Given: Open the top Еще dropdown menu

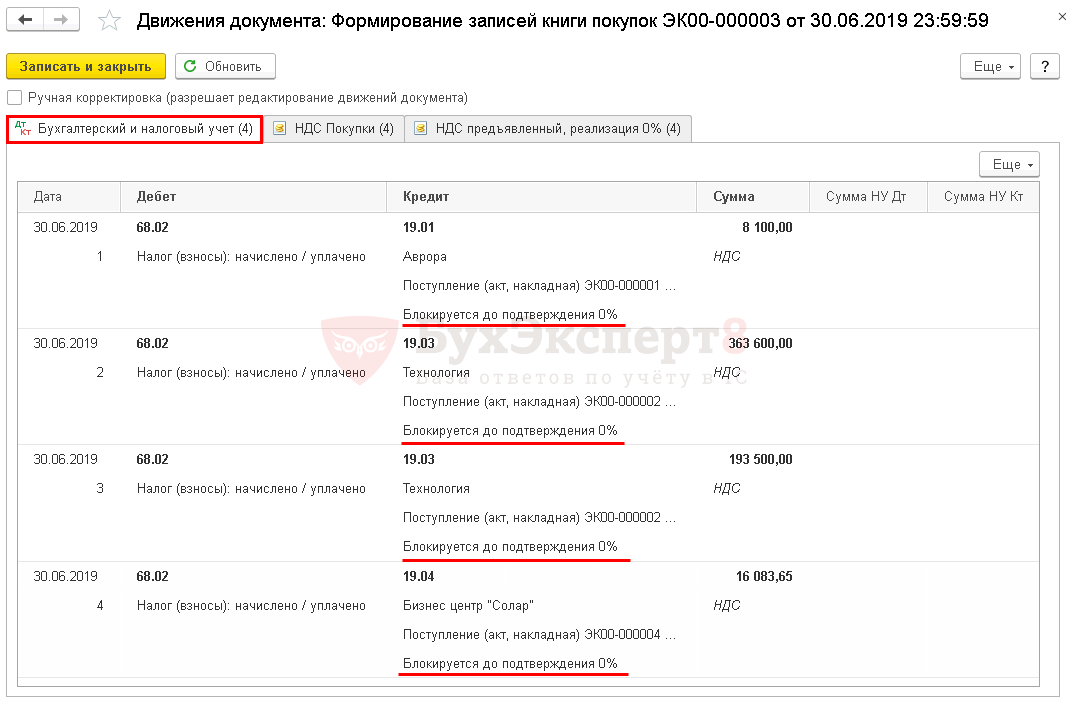Looking at the screenshot, I should point(989,66).
